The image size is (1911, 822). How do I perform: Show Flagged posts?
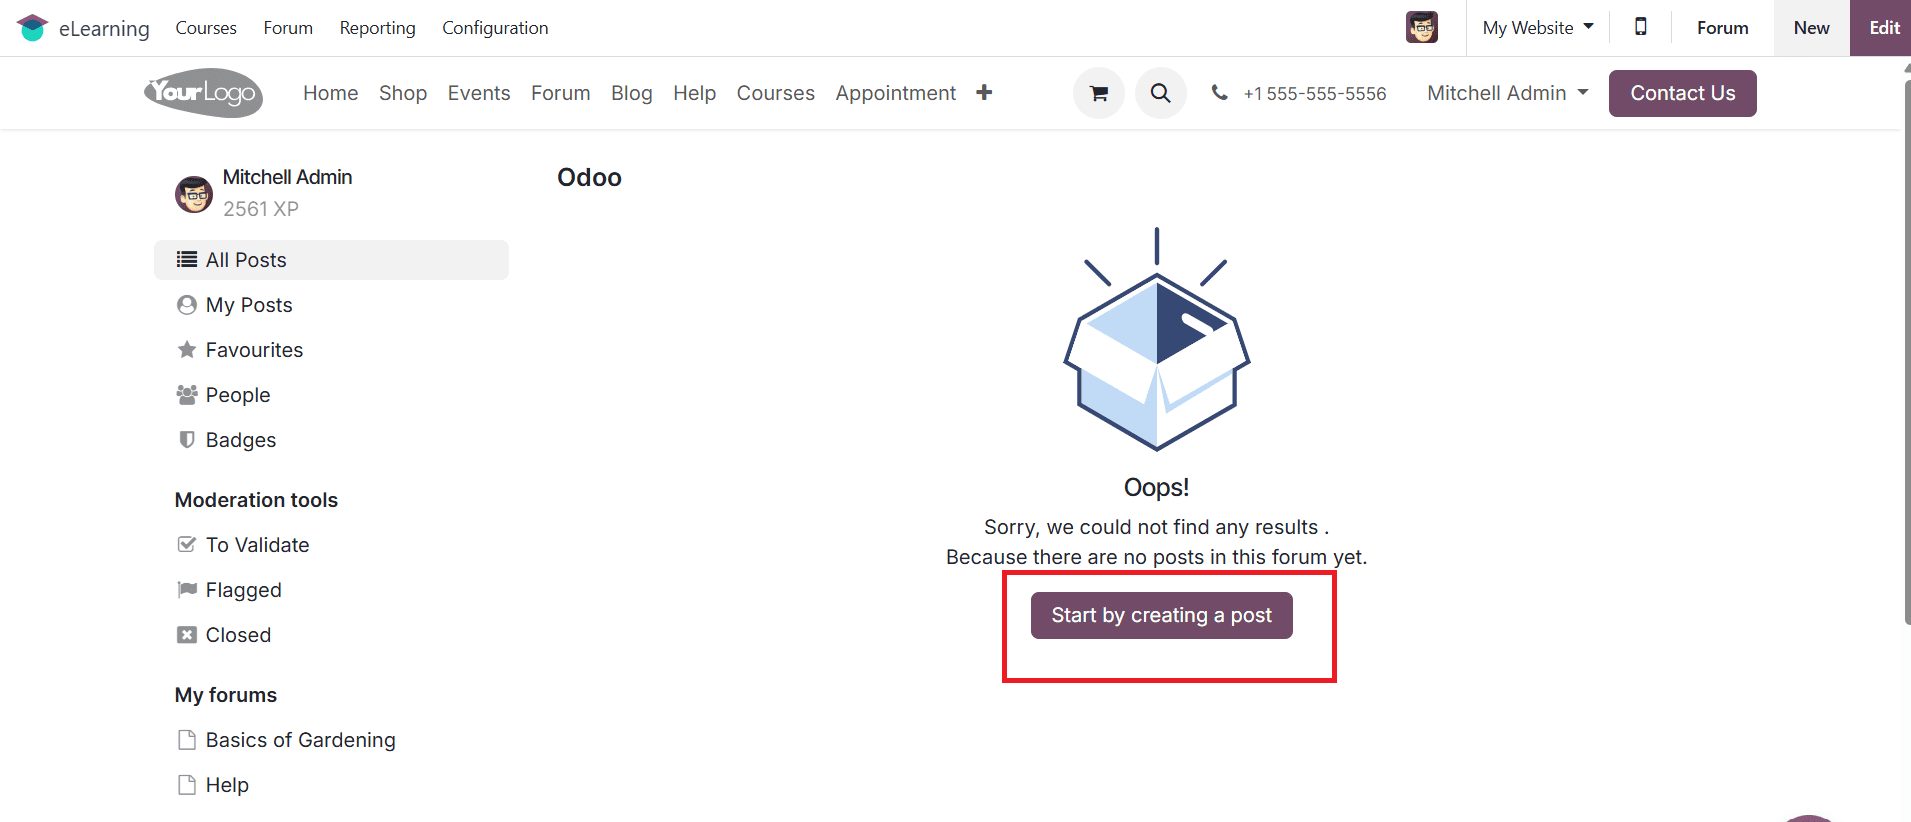pos(243,590)
